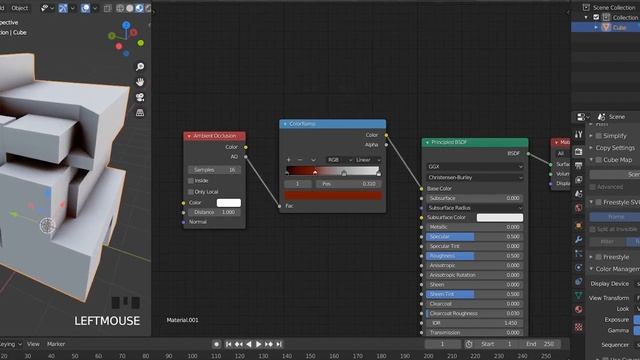This screenshot has height=360, width=640.
Task: Open ColorRamp tools chevron menu
Action: pos(313,160)
